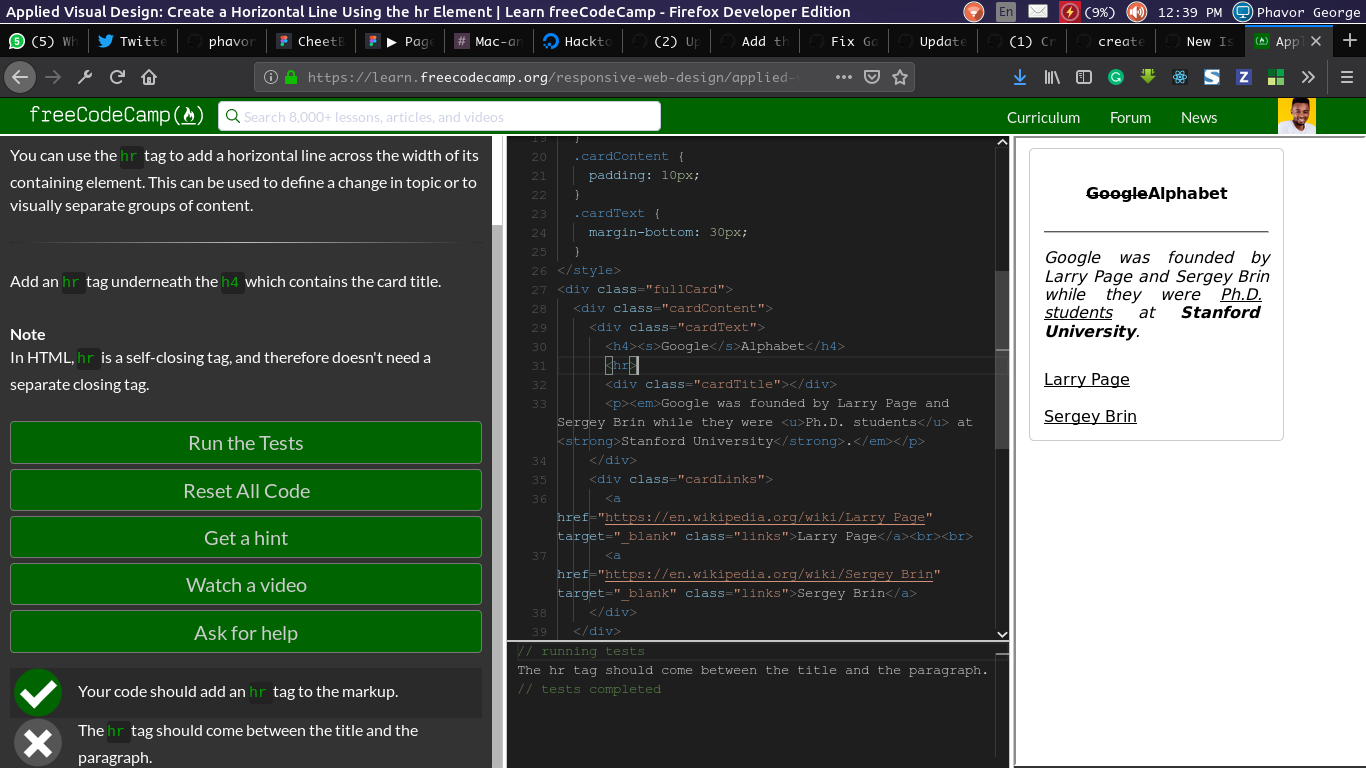Go to browser home page icon

[149, 77]
